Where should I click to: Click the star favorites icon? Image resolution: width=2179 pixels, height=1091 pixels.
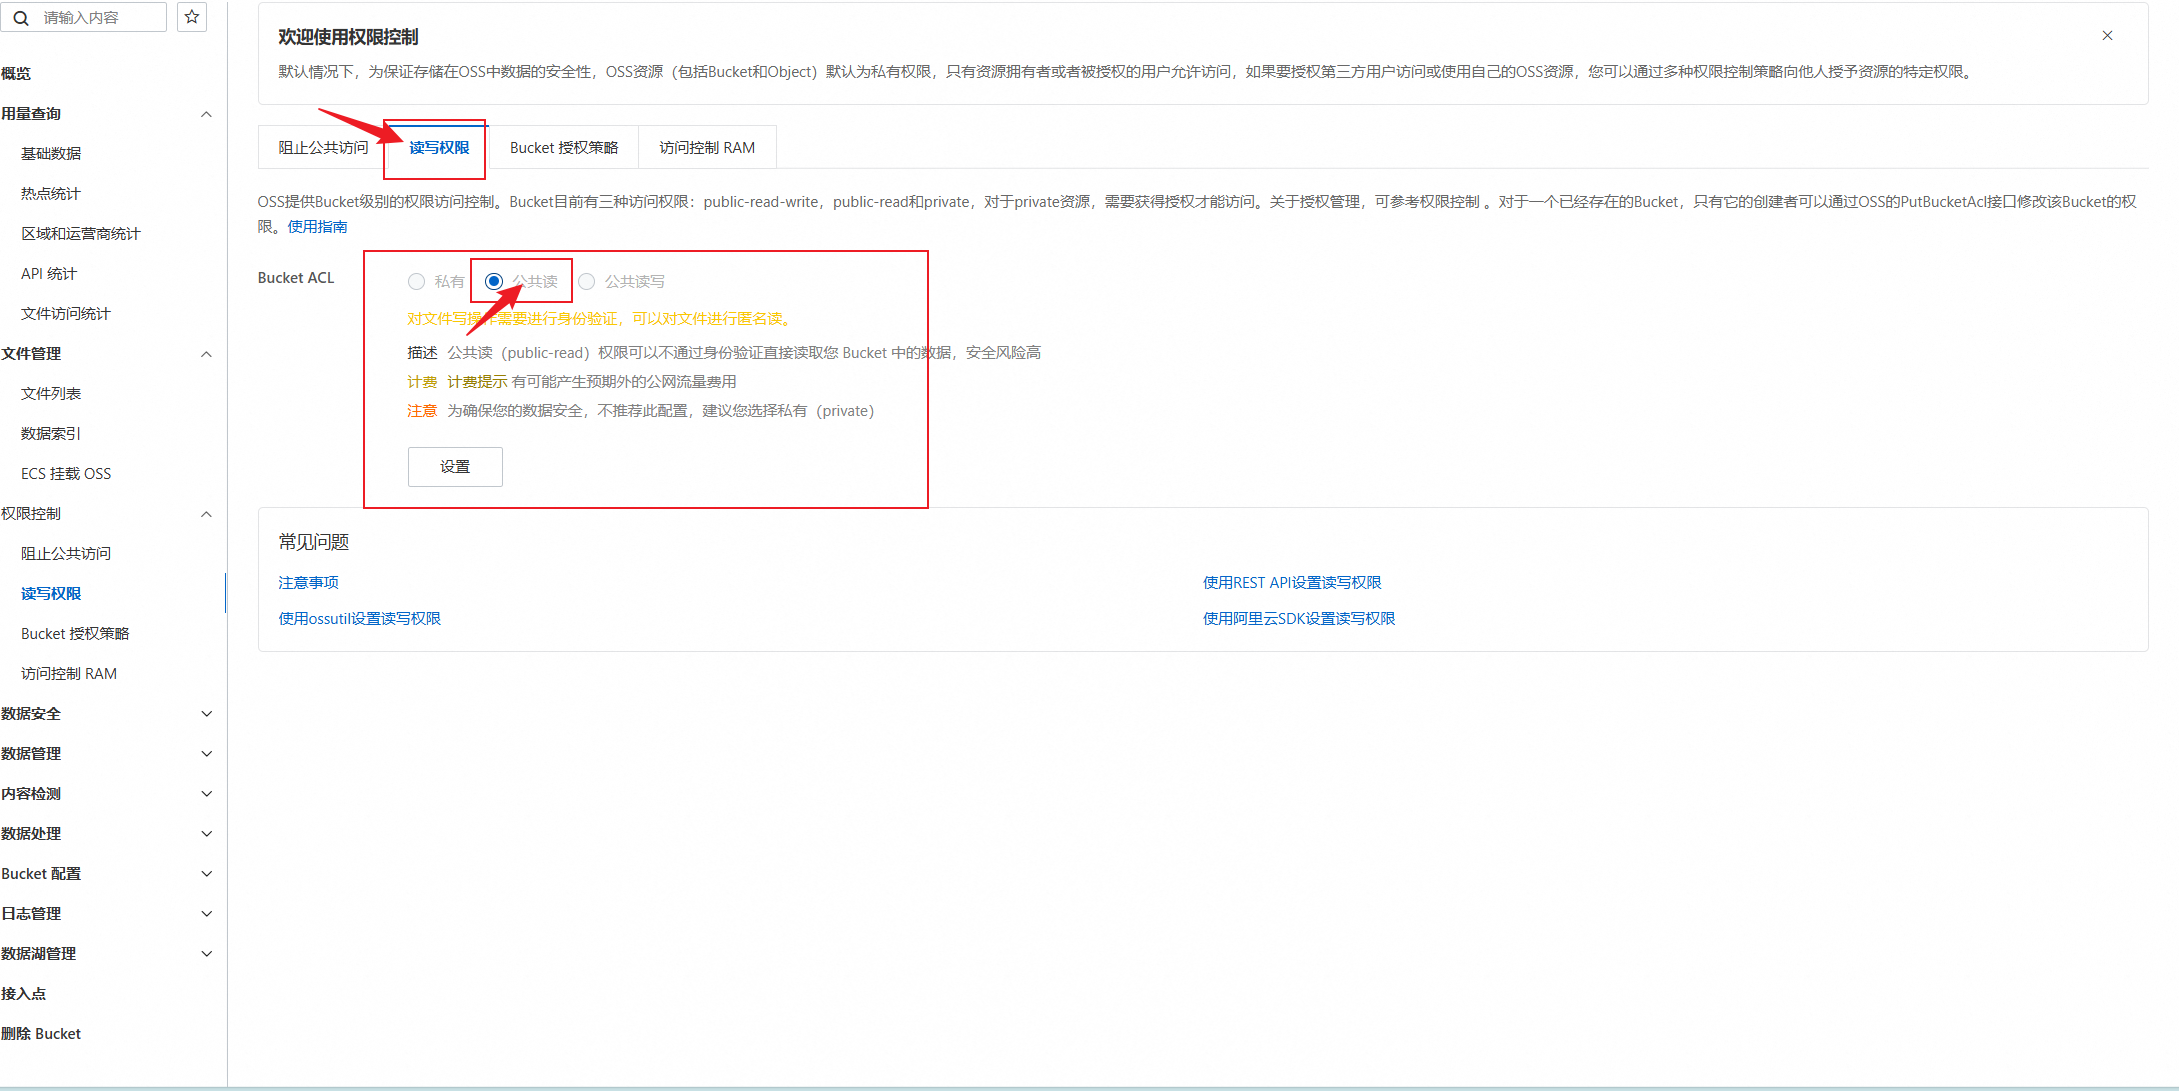coord(192,17)
